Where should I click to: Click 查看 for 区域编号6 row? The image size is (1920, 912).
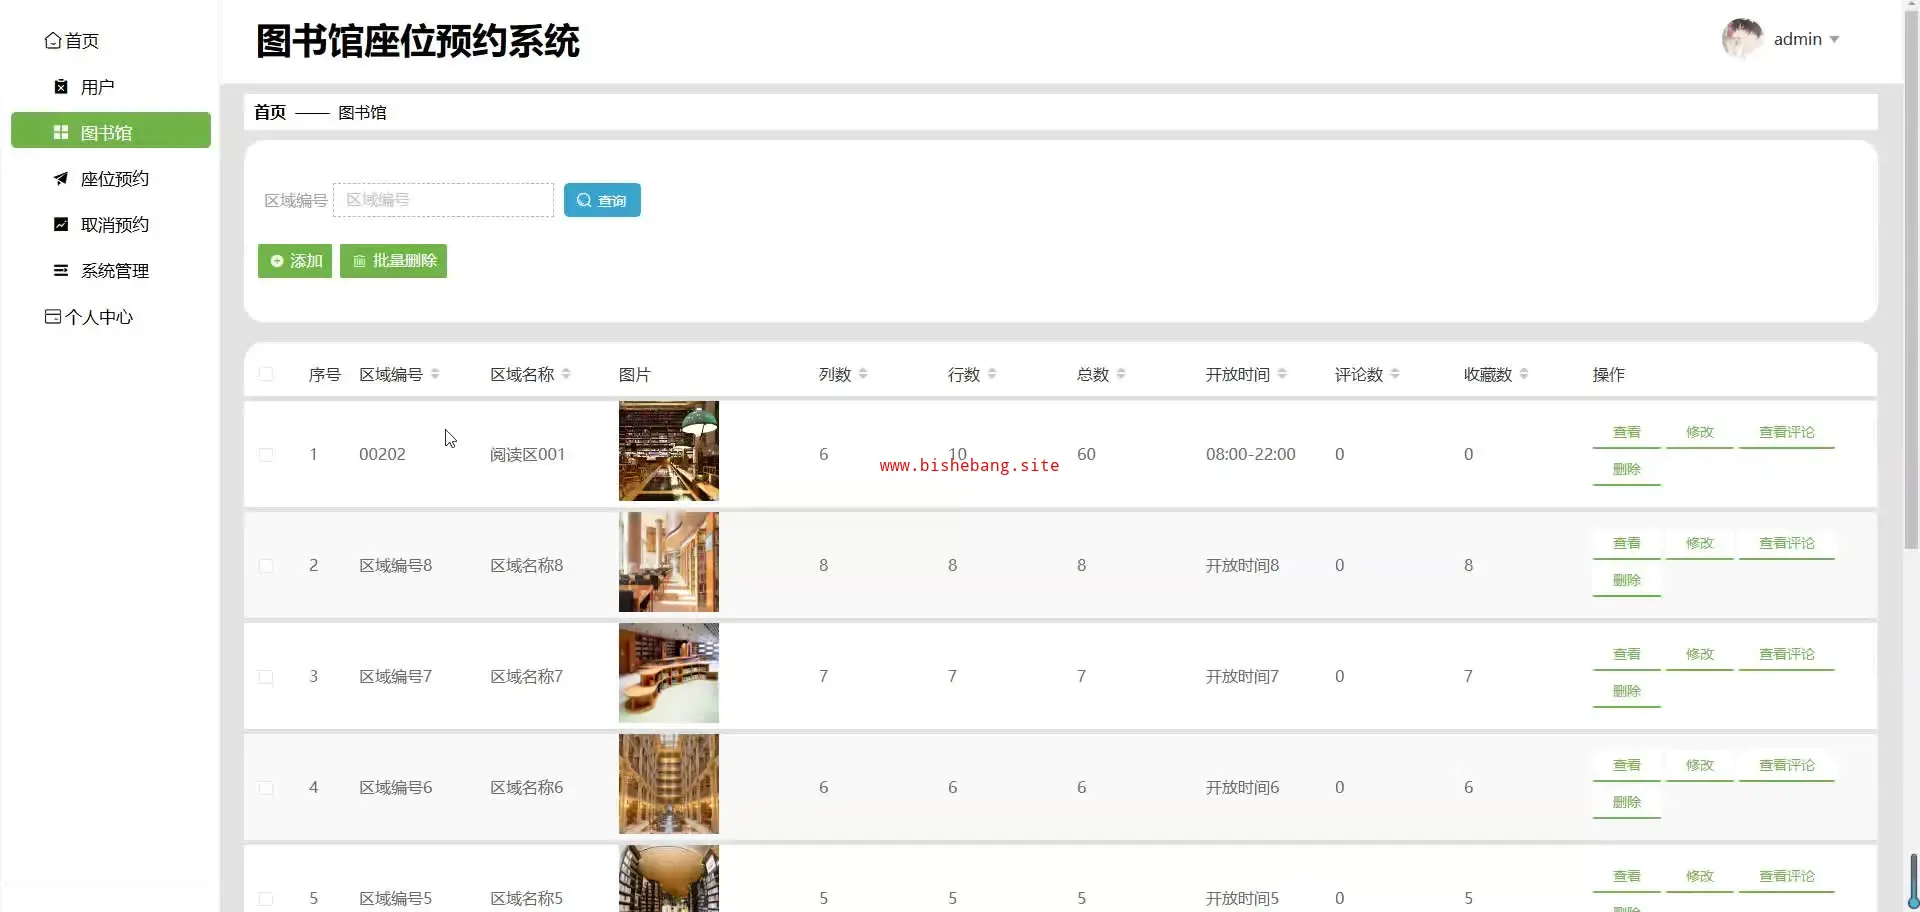click(1627, 766)
